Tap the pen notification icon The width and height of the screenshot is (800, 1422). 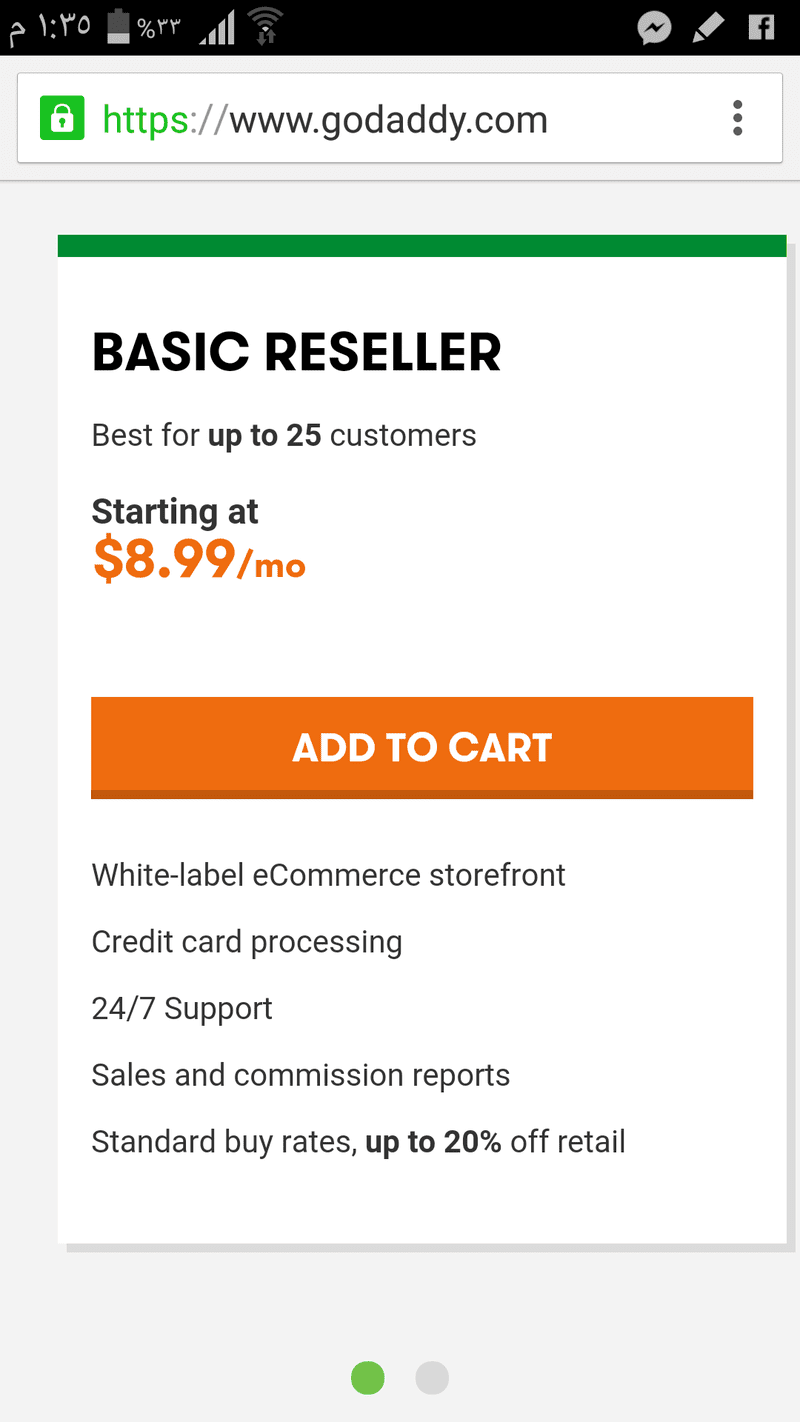[x=708, y=28]
